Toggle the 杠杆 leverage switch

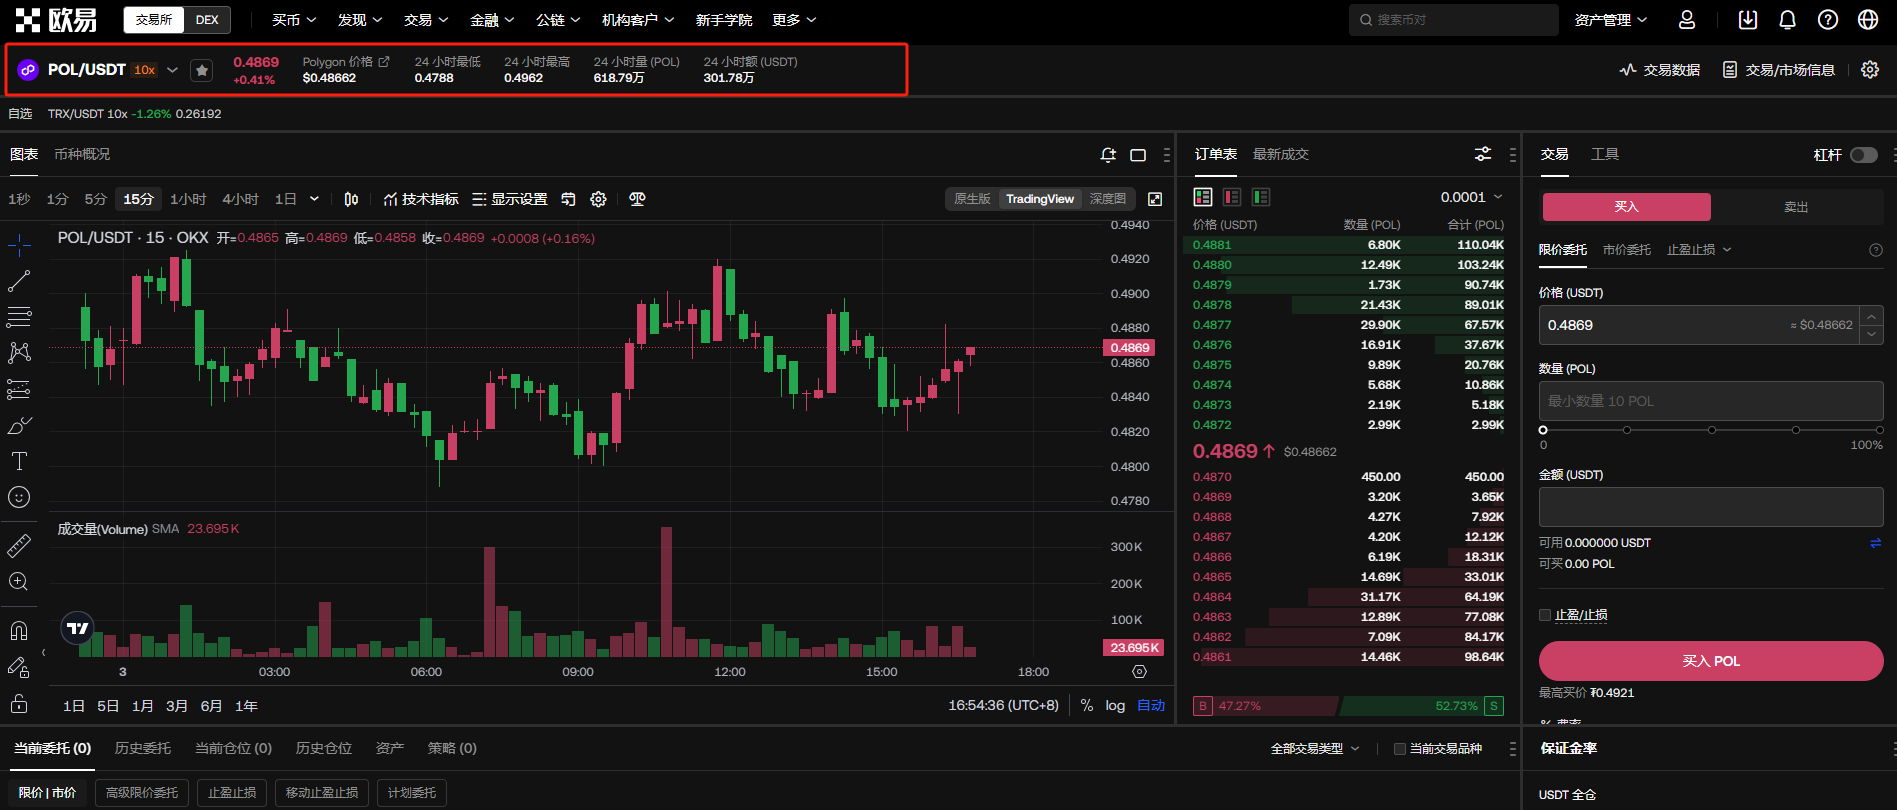[1863, 155]
